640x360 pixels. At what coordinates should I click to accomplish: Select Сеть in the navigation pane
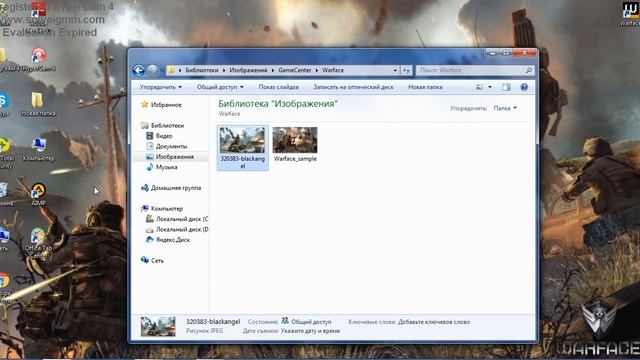point(152,260)
